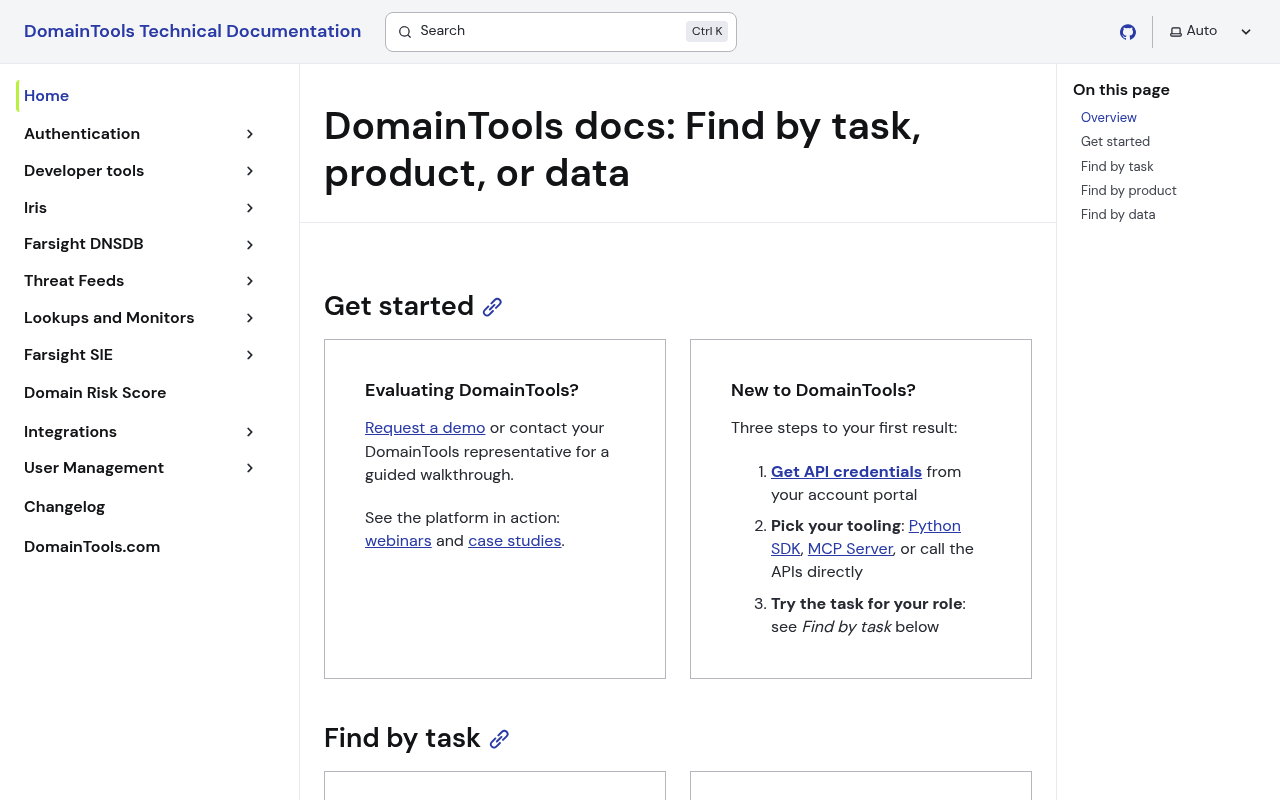Open the Changelog page
This screenshot has height=800, width=1280.
click(64, 507)
